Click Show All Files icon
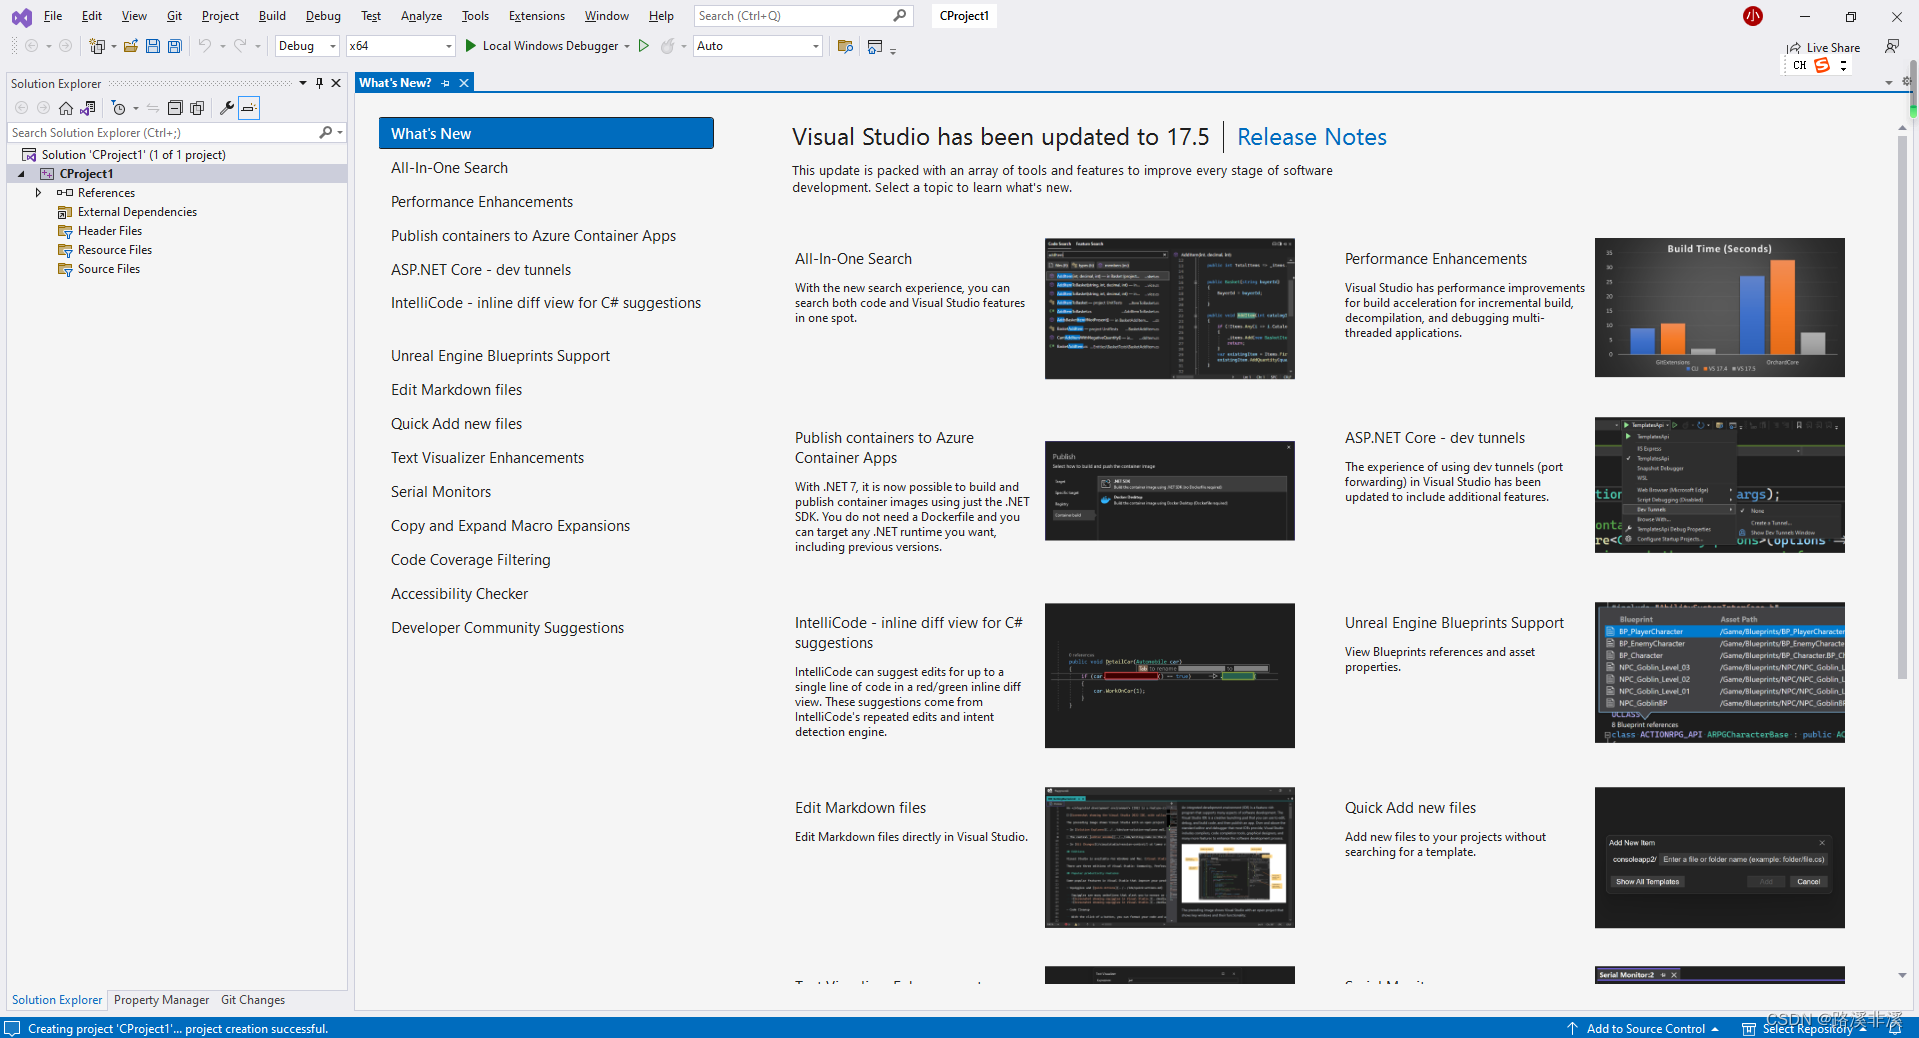This screenshot has width=1919, height=1038. (197, 108)
